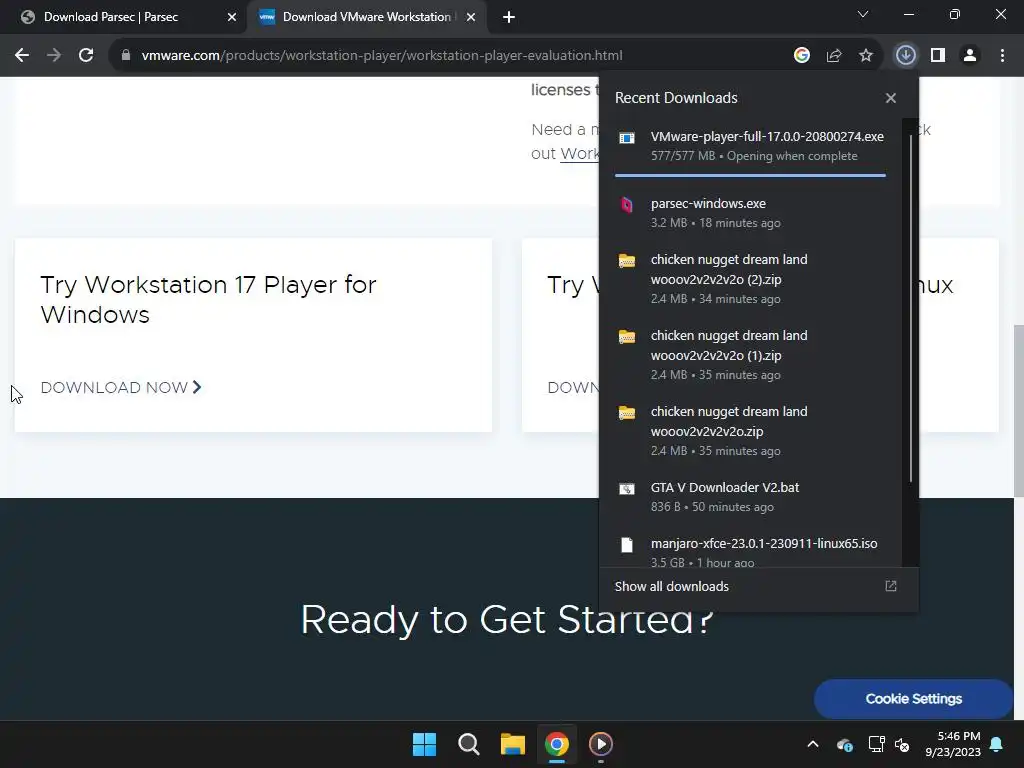This screenshot has width=1024, height=768.
Task: Toggle the downloads toolbar button
Action: click(x=905, y=56)
